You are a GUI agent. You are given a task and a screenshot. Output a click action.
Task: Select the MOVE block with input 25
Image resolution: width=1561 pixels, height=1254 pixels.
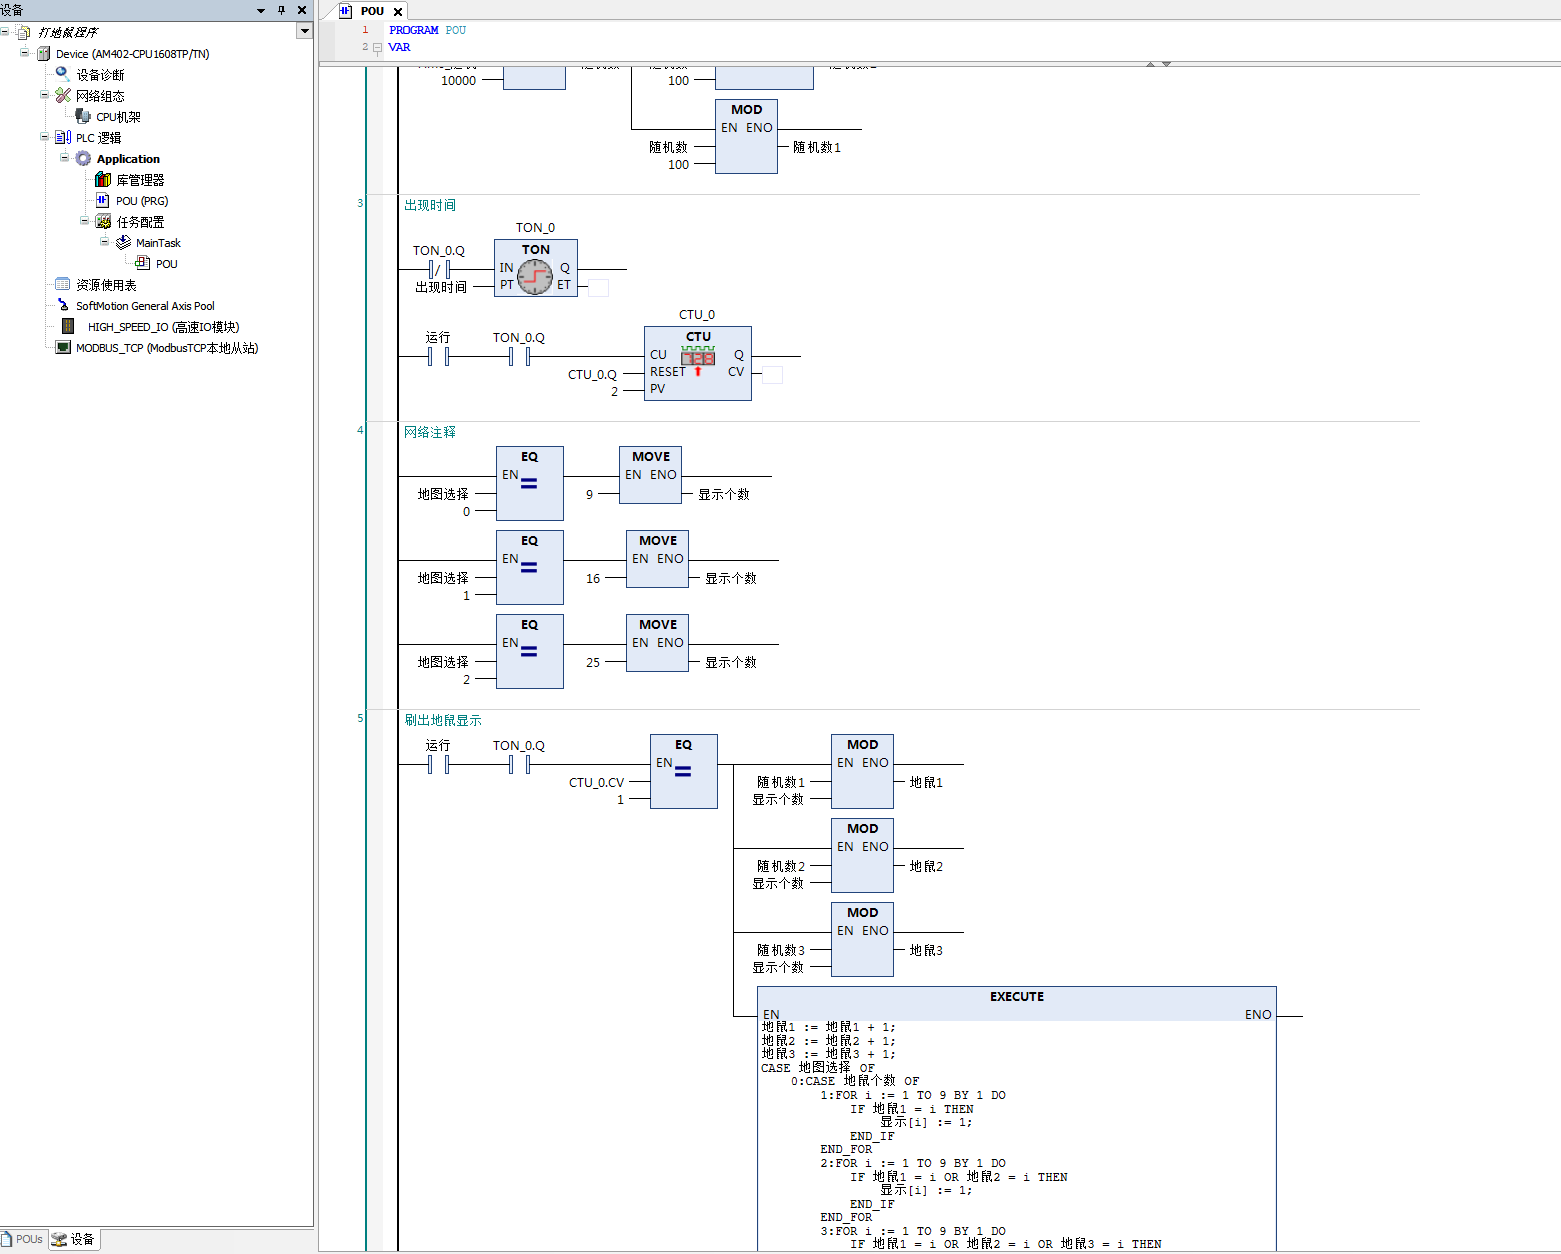click(x=658, y=642)
